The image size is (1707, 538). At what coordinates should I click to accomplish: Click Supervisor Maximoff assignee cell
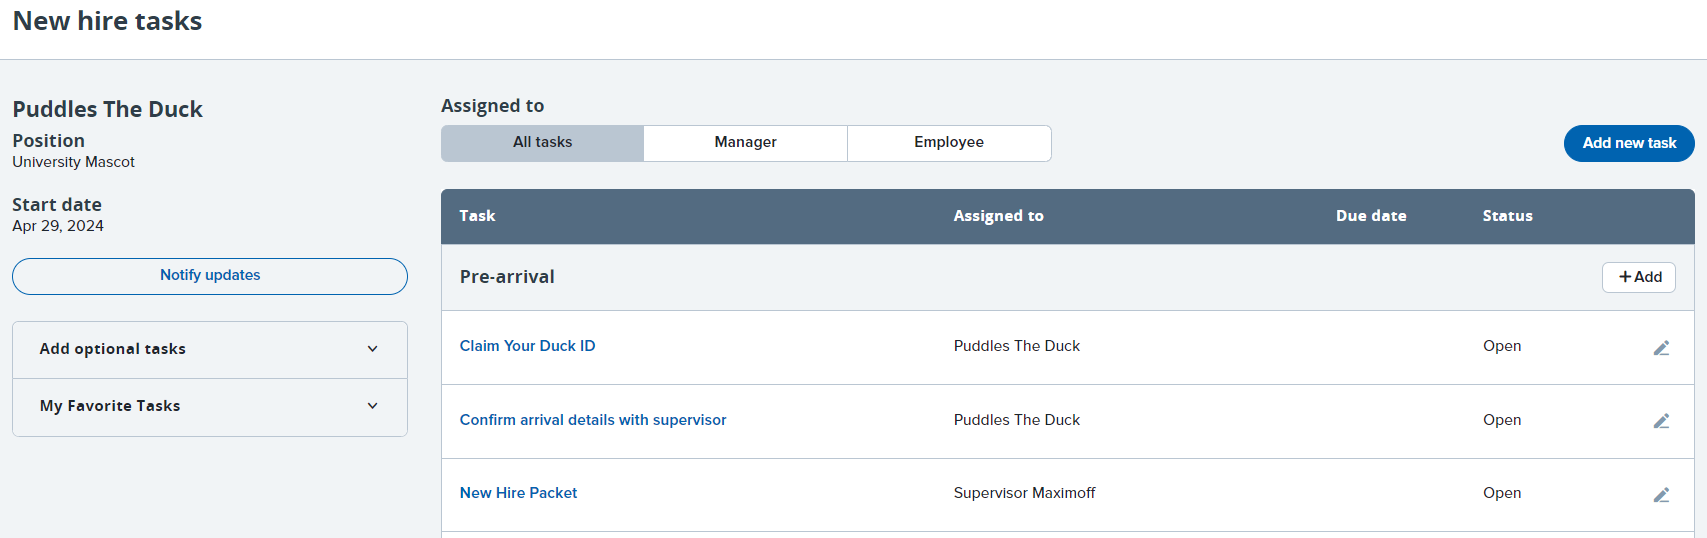(1024, 493)
